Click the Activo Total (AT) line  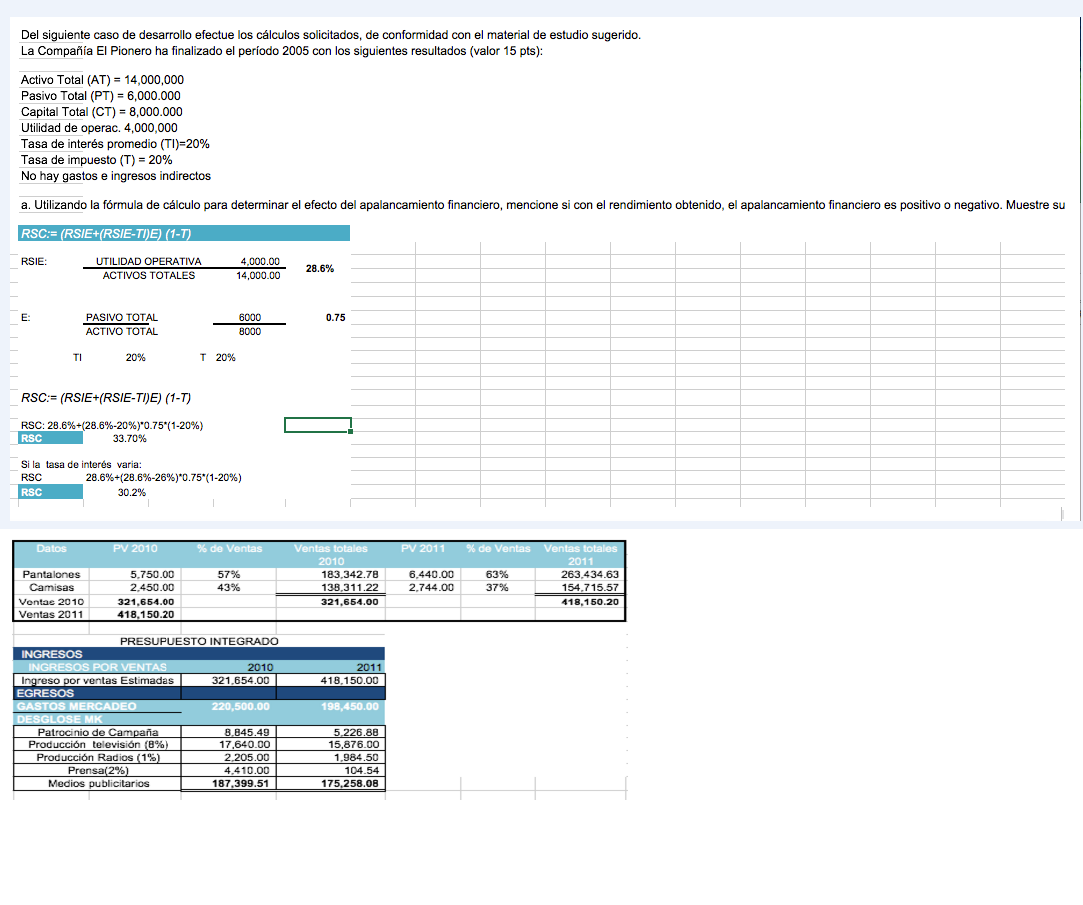click(102, 79)
